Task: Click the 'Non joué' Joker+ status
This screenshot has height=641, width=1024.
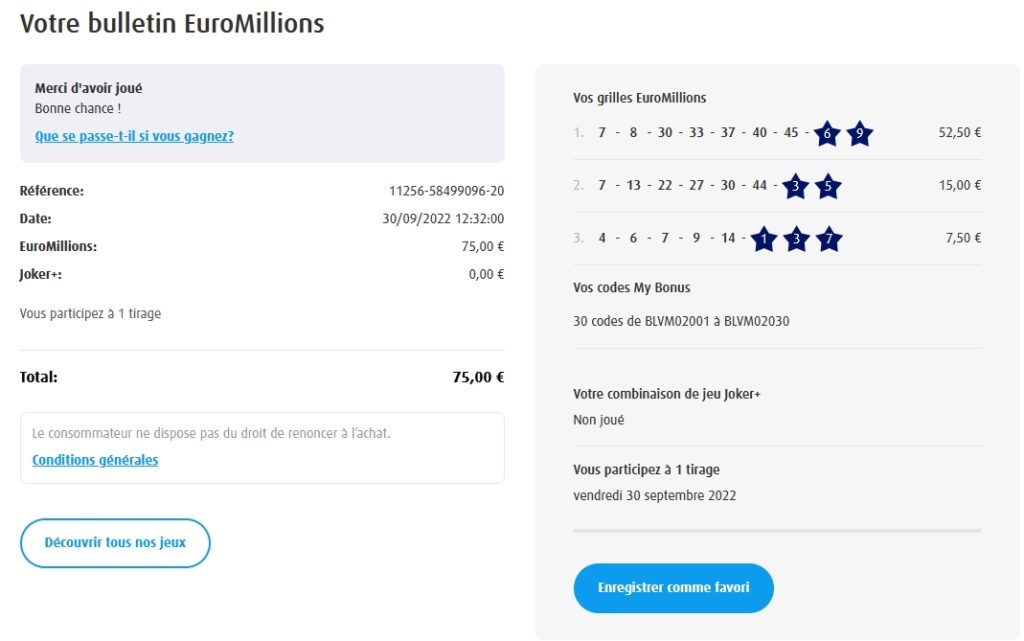Action: coord(598,420)
